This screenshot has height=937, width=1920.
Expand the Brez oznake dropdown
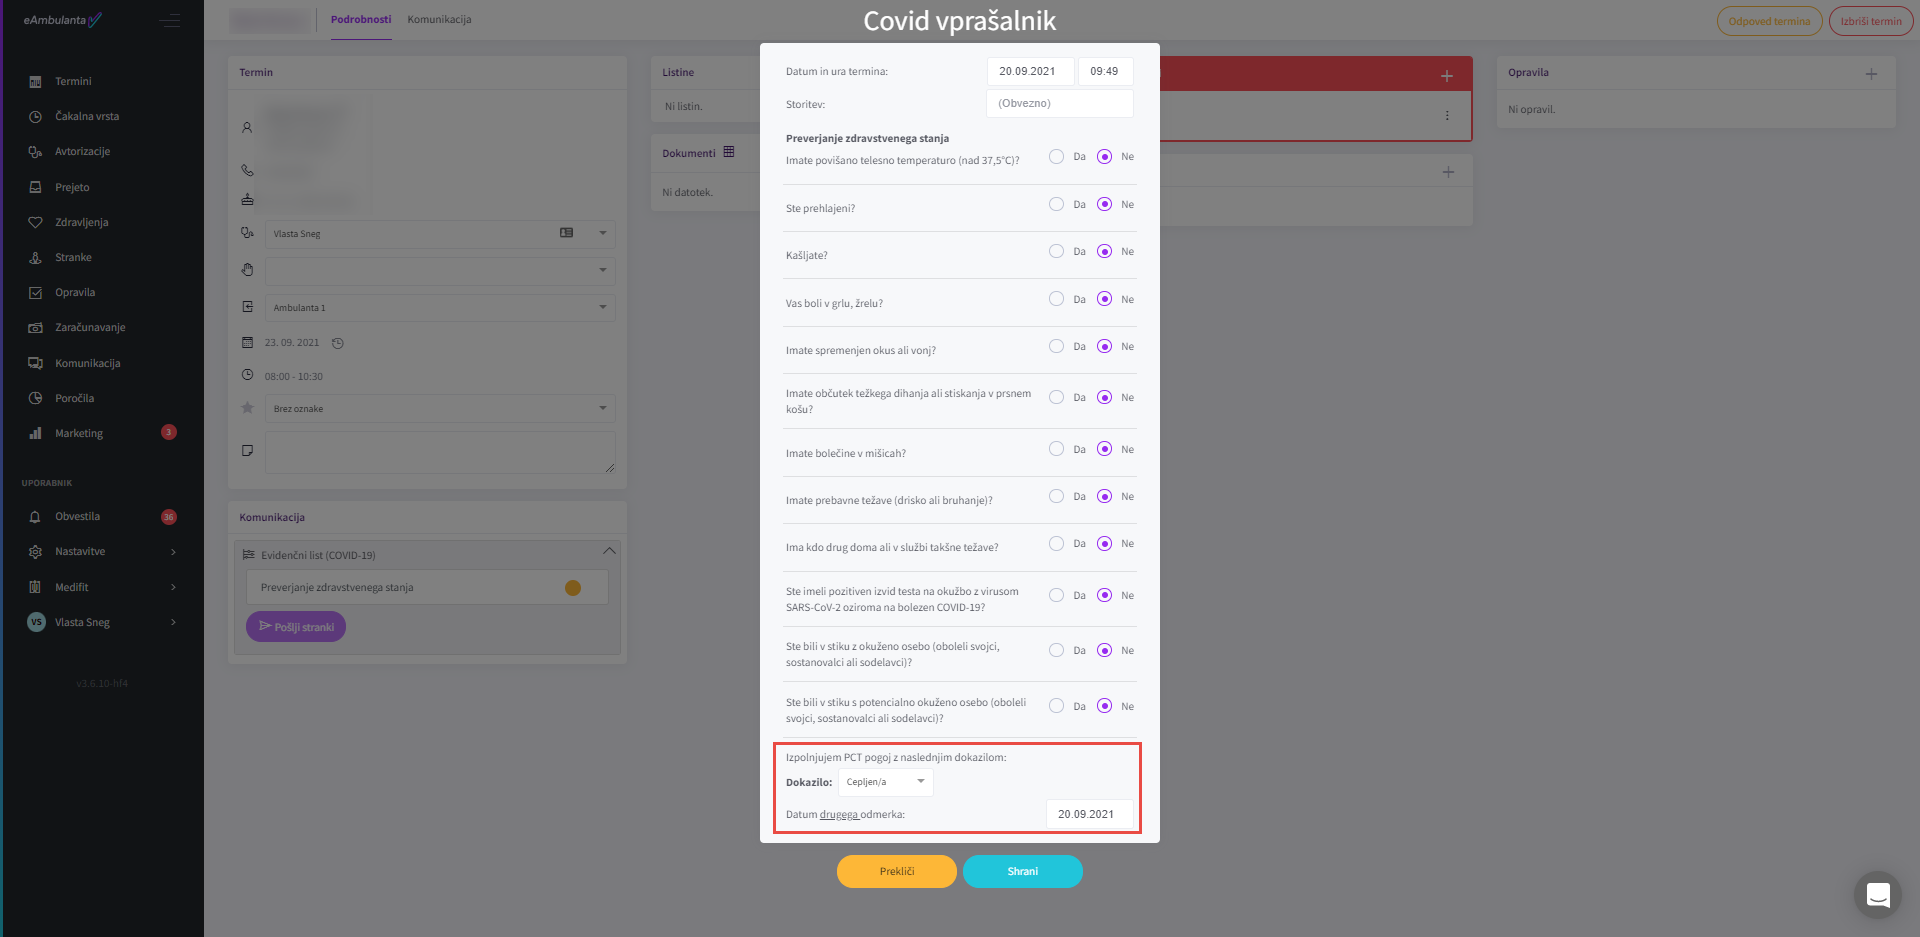coord(602,408)
